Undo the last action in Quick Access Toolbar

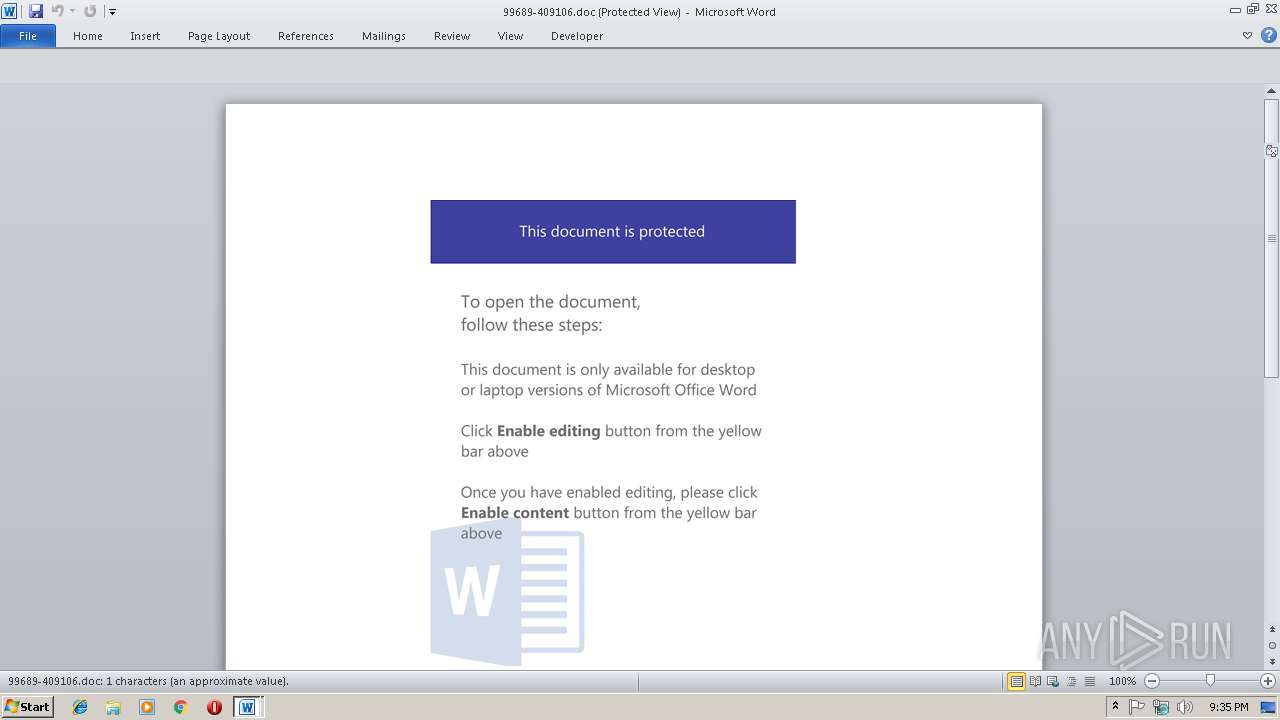pos(57,11)
